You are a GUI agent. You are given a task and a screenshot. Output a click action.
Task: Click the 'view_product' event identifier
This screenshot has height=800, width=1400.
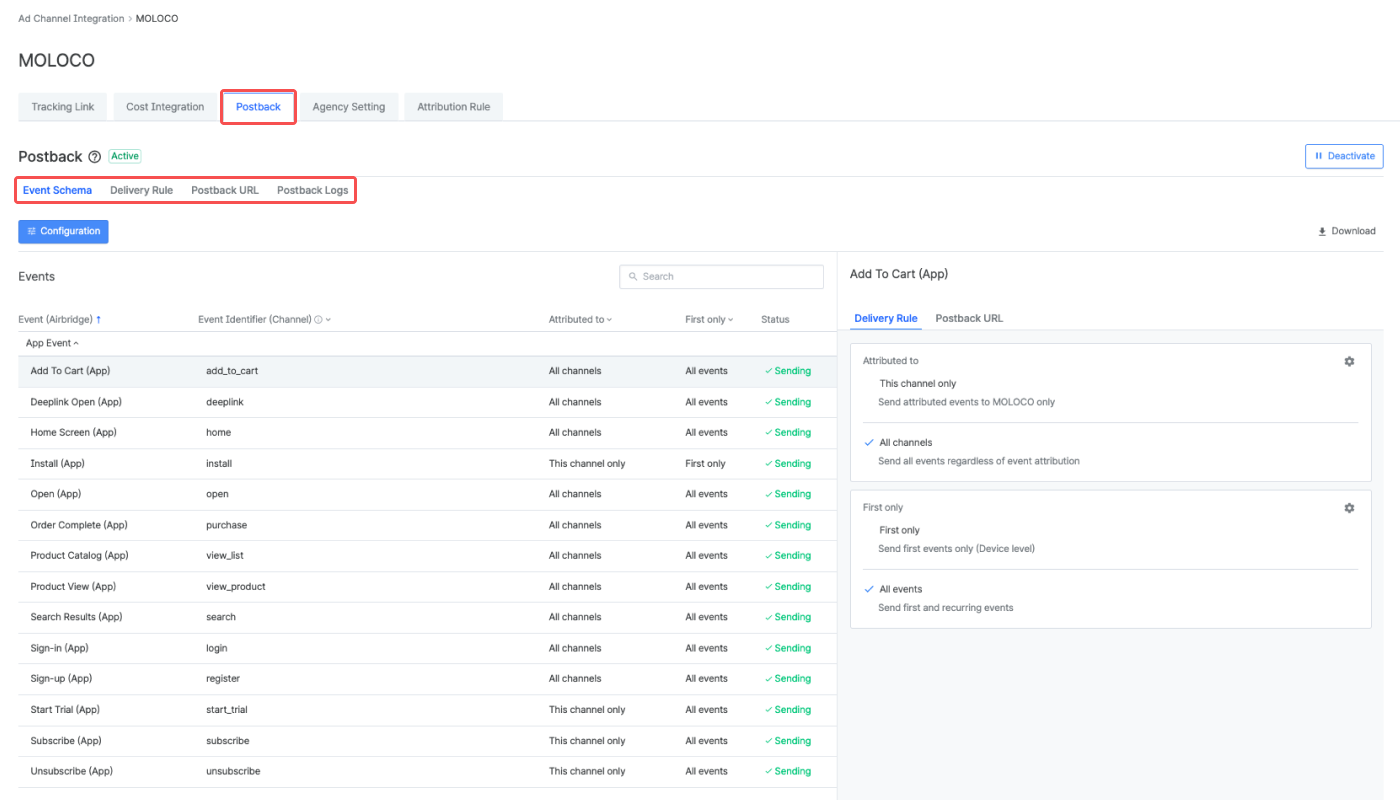tap(236, 587)
